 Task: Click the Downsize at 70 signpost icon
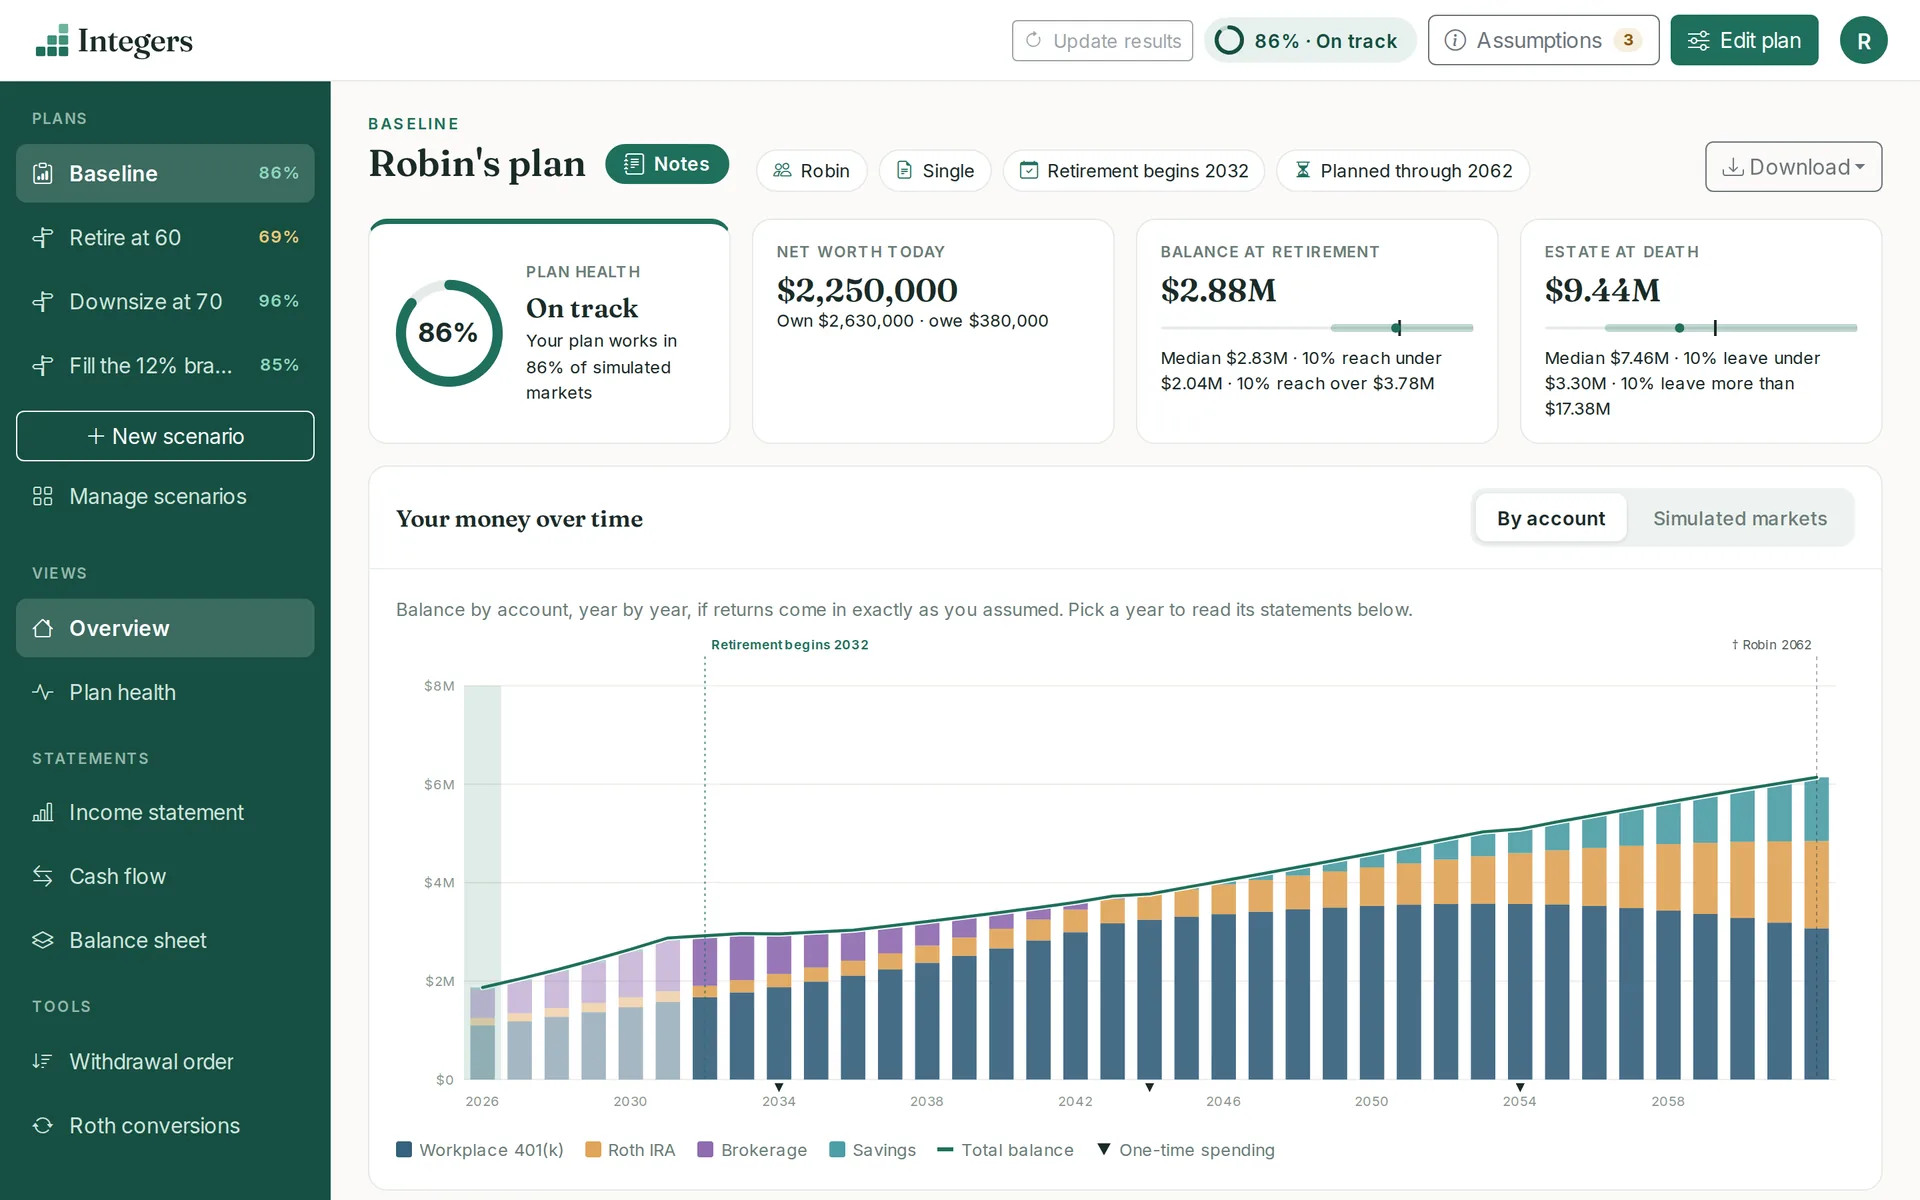pos(43,302)
